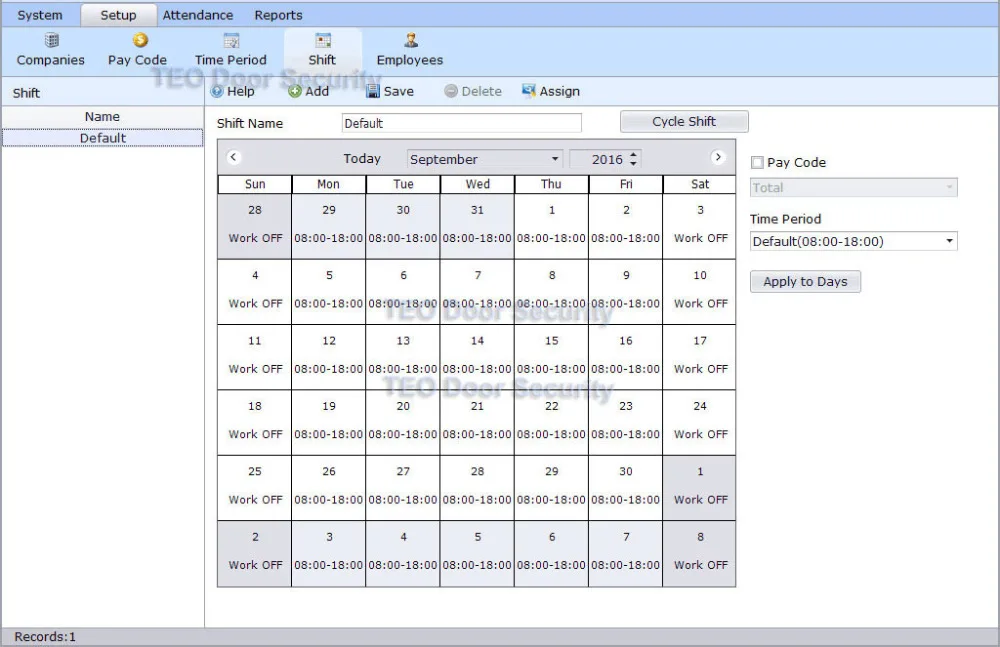1000x647 pixels.
Task: Enable the Pay Code checkbox
Action: point(757,163)
